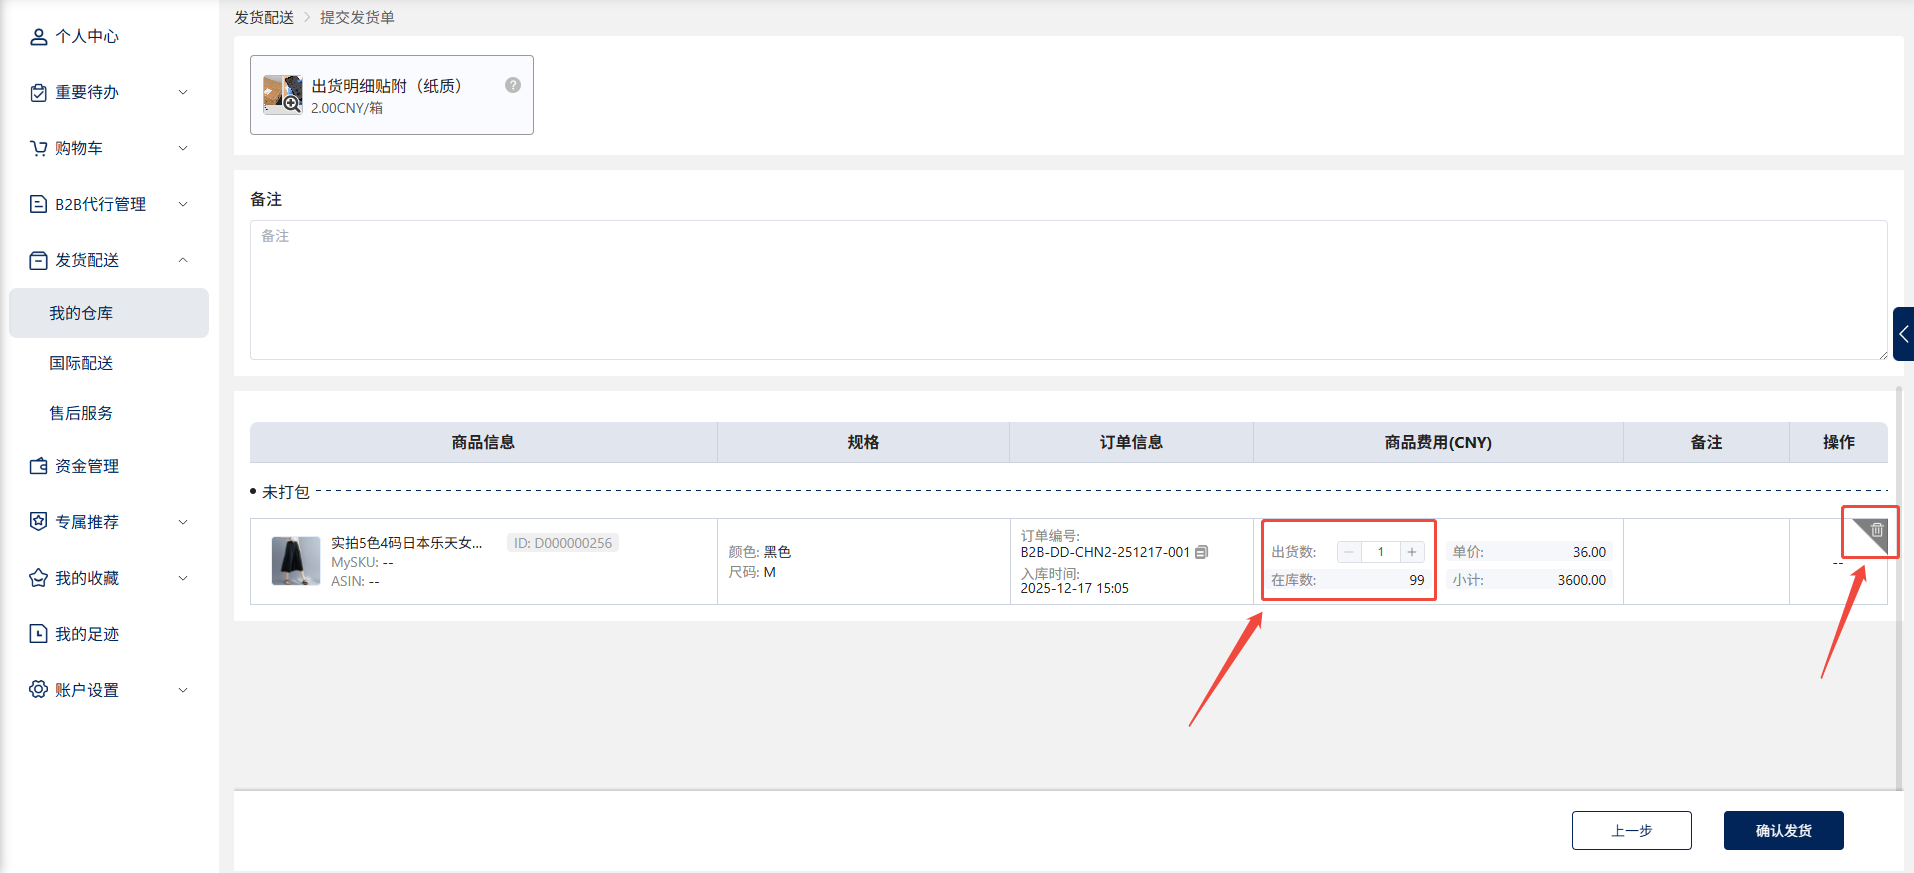Expand the B2B代行管理 menu chevron
This screenshot has height=873, width=1914.
pyautogui.click(x=183, y=205)
